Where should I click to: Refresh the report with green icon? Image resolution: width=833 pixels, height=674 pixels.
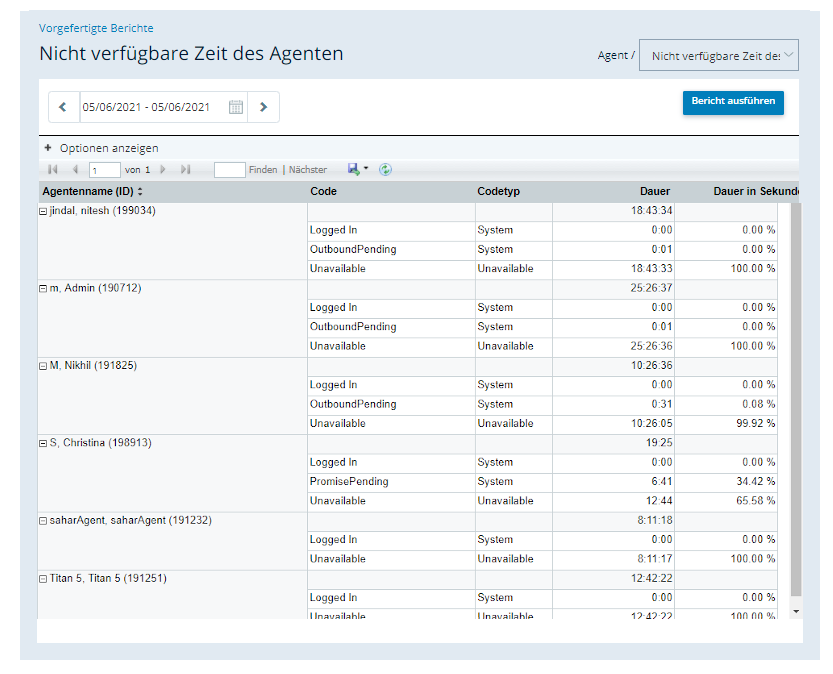(385, 169)
